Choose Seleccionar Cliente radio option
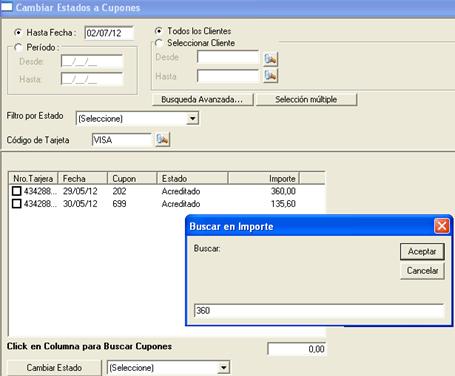Viewport: 455px width, 376px height. click(159, 43)
